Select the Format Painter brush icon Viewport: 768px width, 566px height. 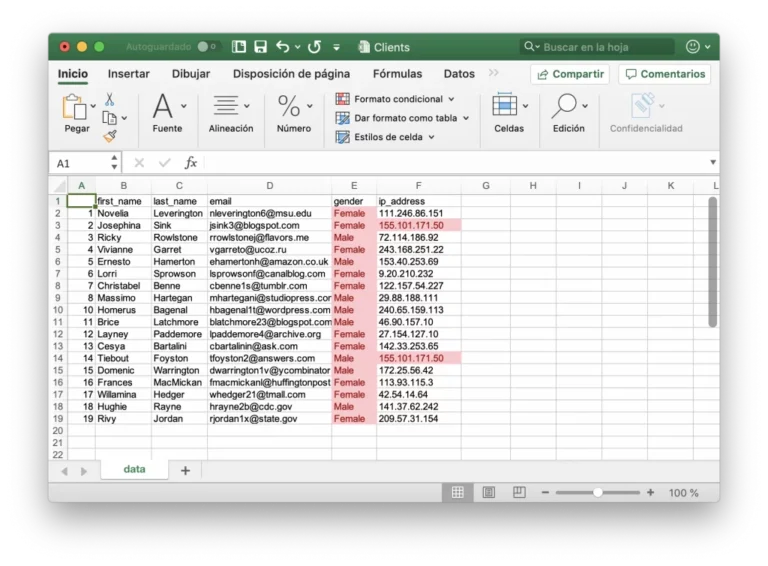(109, 136)
